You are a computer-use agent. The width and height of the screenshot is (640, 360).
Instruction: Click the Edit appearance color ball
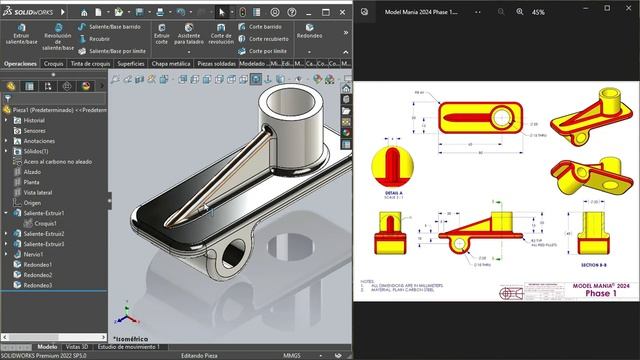(x=317, y=79)
